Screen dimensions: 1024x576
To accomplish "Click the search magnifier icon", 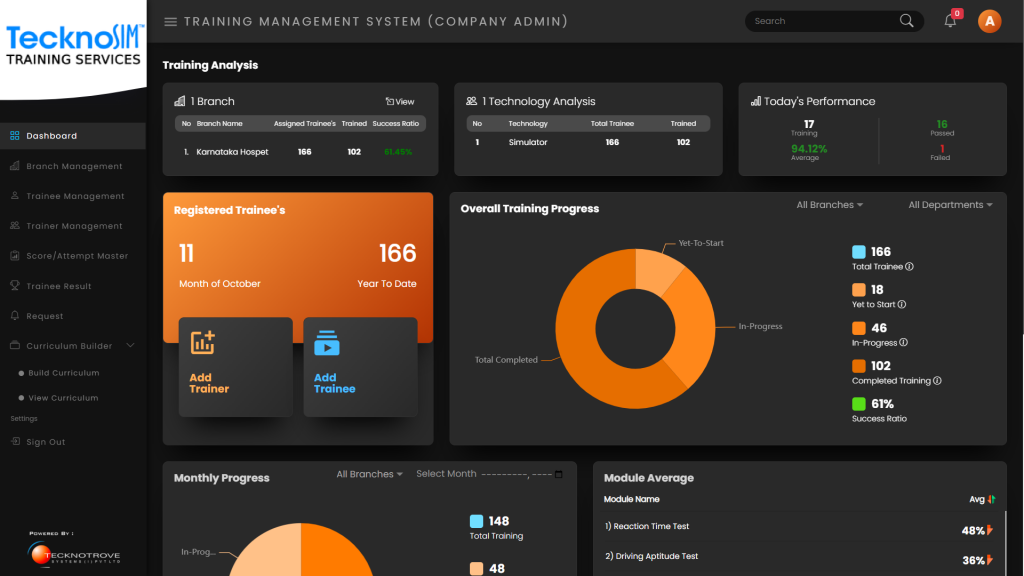I will (x=906, y=21).
